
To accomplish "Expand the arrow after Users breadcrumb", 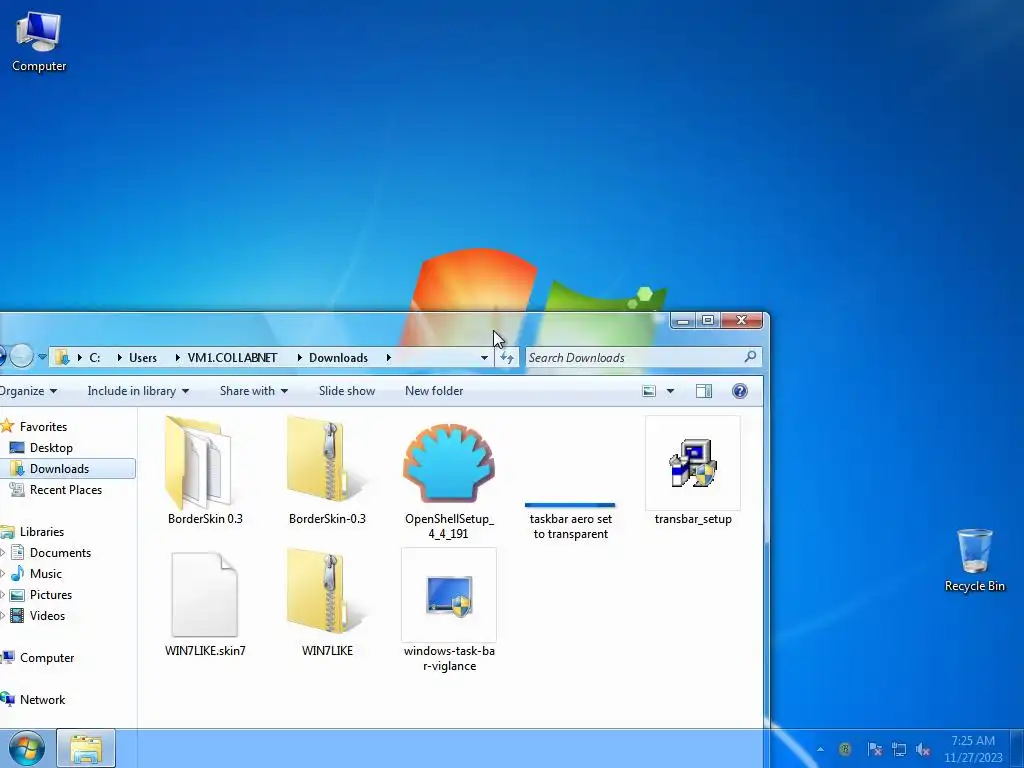I will (177, 358).
